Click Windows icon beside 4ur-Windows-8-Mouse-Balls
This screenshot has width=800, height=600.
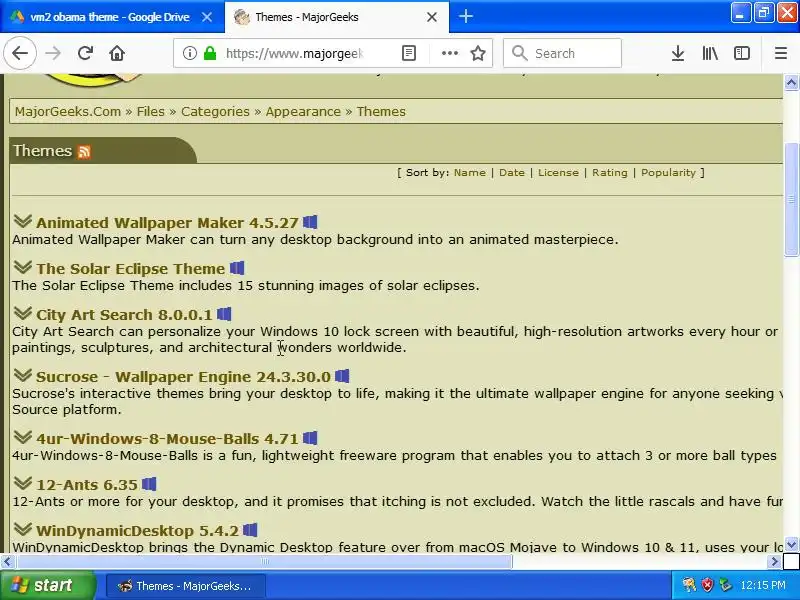click(310, 438)
